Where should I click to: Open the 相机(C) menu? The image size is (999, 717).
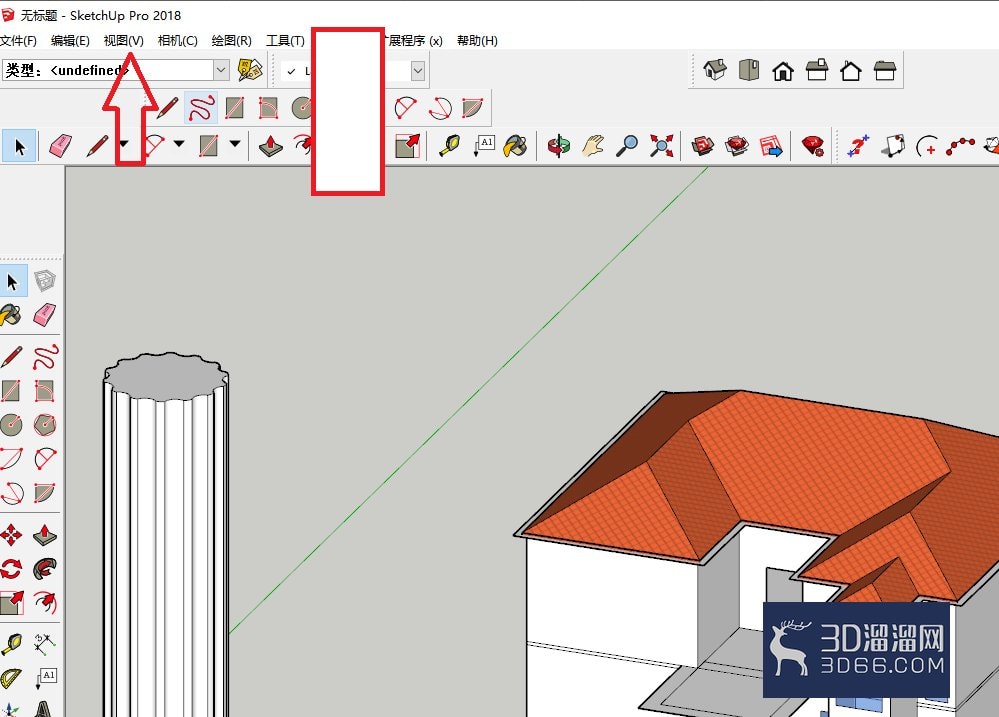[178, 41]
